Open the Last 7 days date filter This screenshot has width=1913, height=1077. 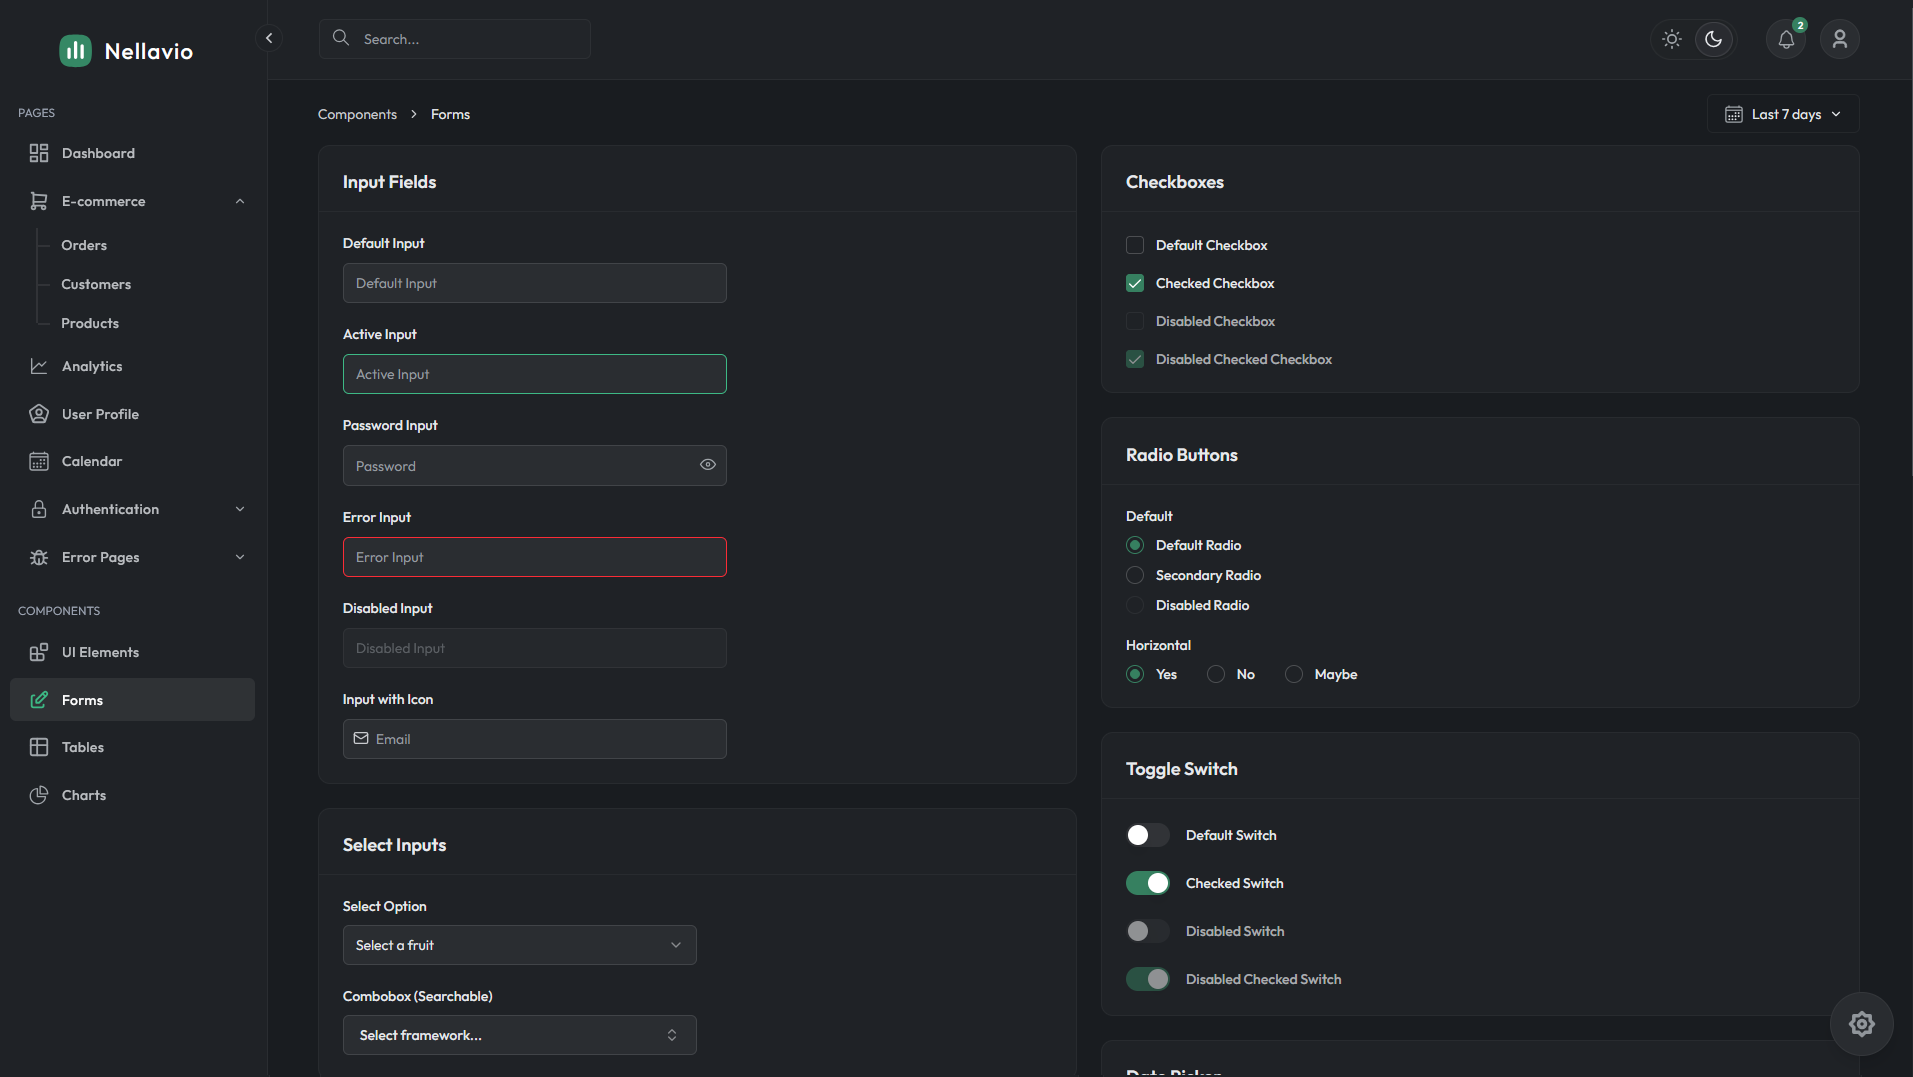[1783, 114]
